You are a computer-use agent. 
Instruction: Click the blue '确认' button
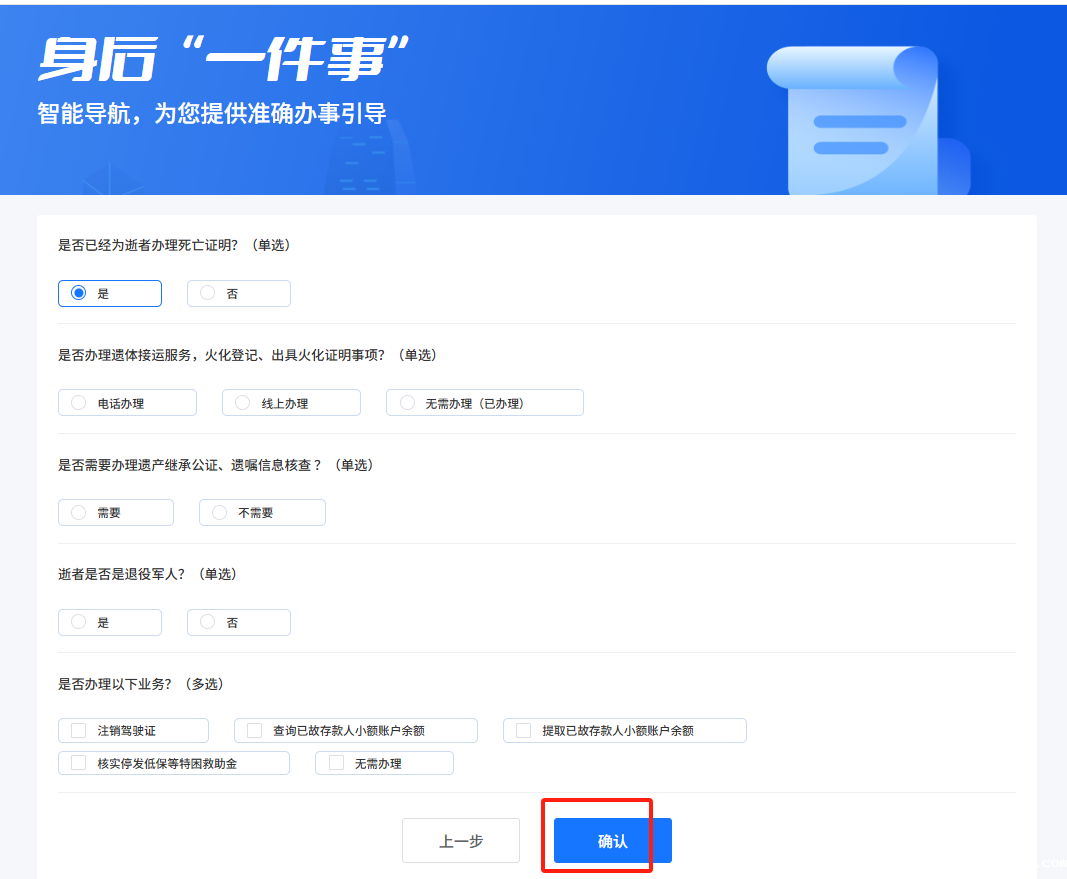[612, 841]
